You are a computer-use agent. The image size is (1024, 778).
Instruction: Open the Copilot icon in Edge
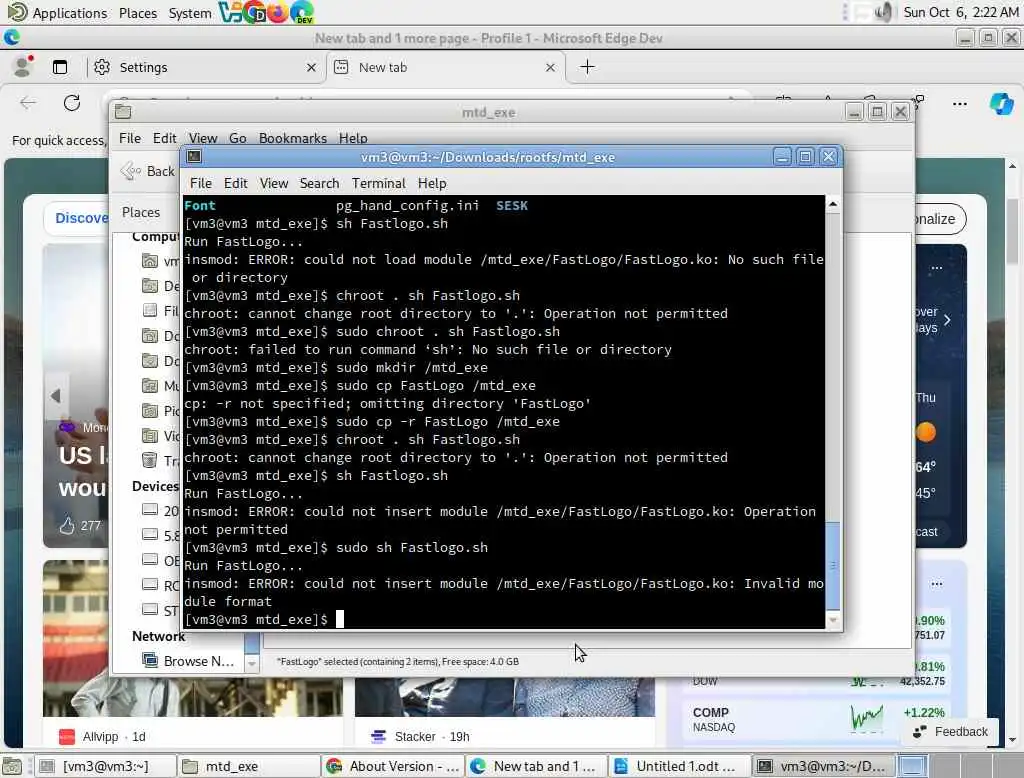(1001, 104)
